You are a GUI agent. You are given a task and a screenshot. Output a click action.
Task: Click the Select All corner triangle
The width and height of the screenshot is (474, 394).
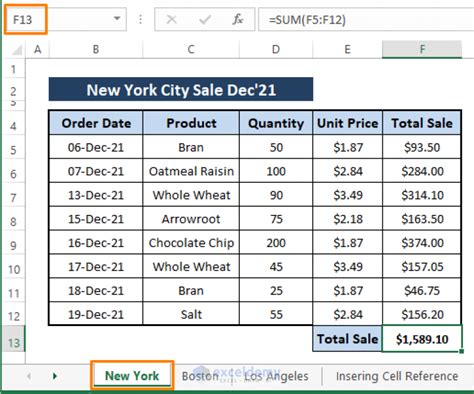click(x=17, y=50)
